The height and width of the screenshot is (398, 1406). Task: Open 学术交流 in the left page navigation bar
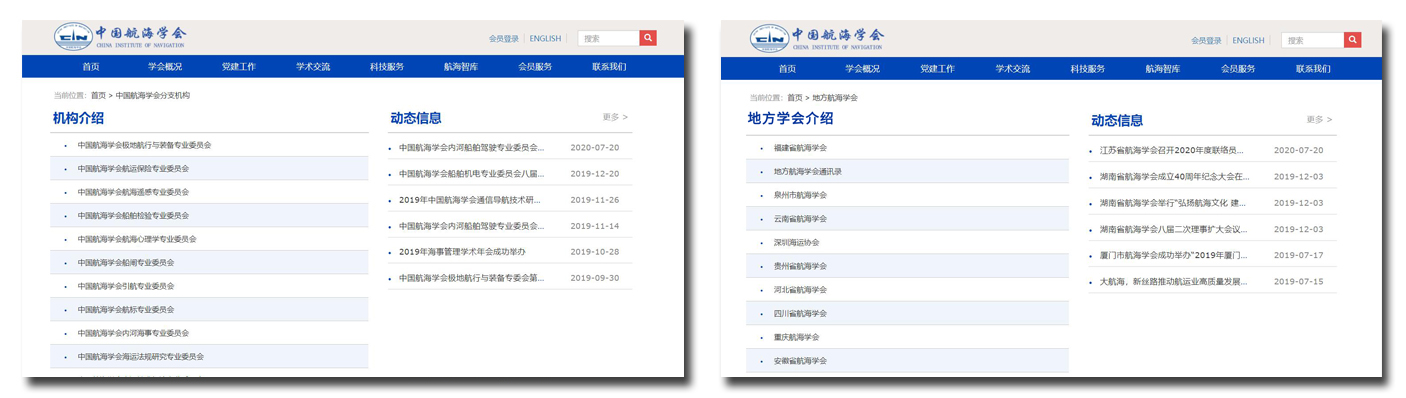coord(313,67)
